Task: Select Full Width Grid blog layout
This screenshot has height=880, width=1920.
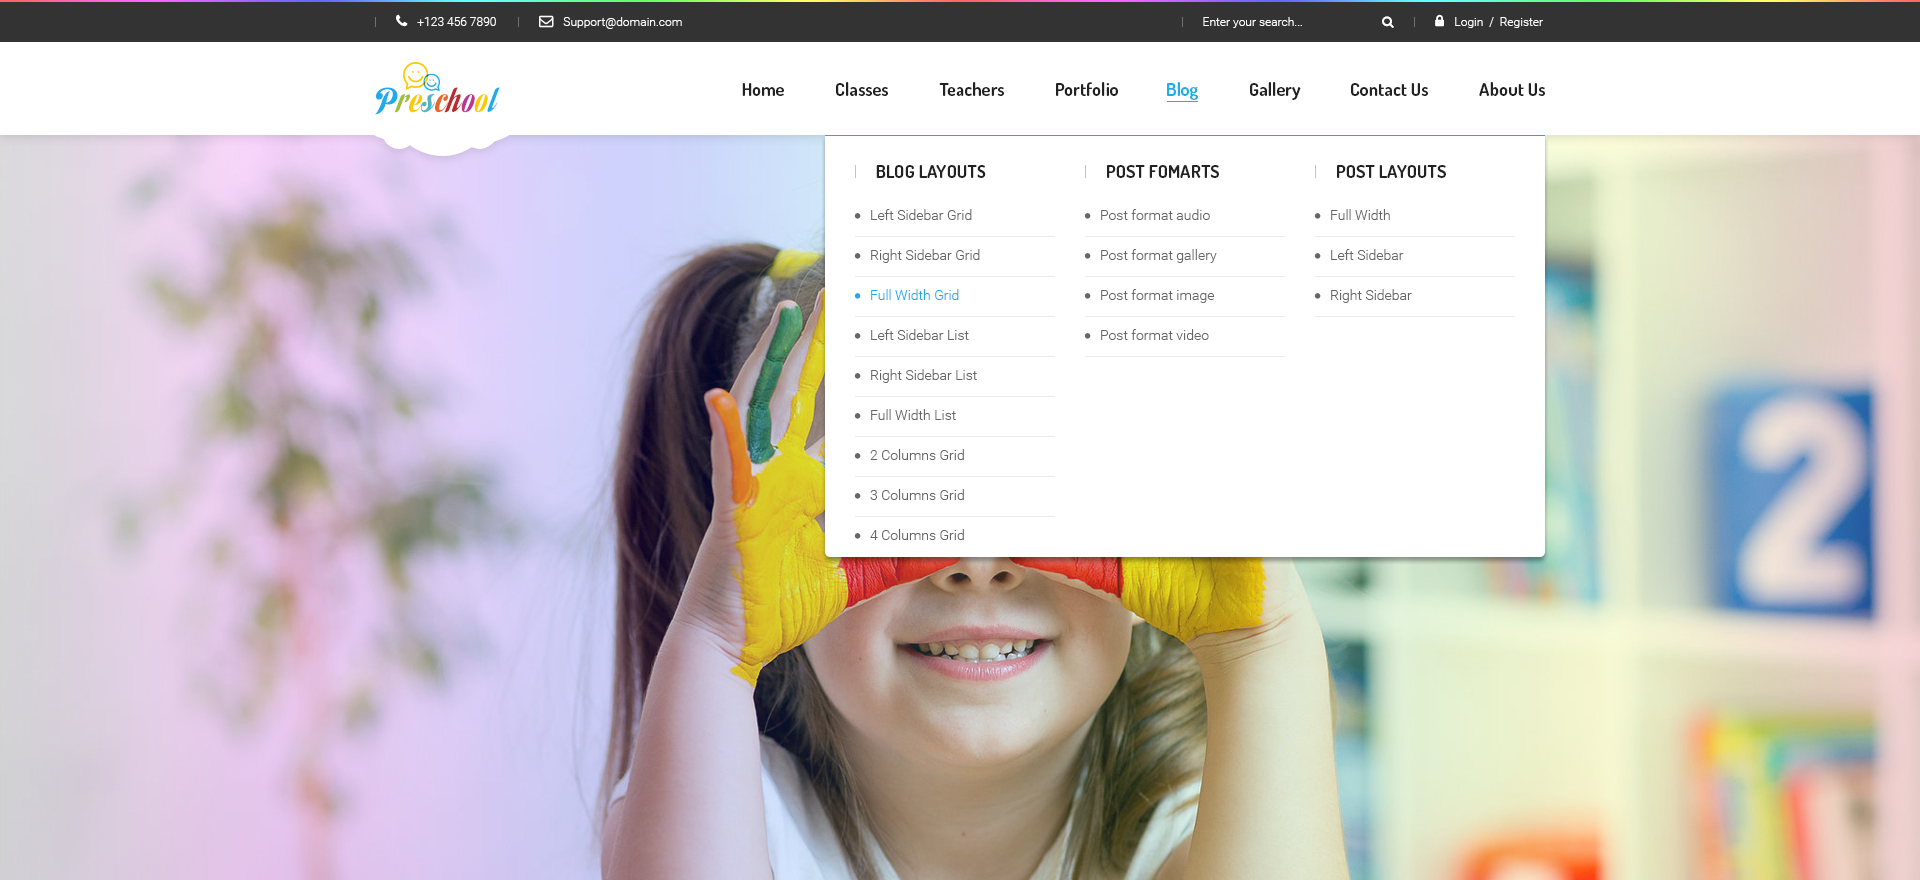Action: (x=914, y=295)
